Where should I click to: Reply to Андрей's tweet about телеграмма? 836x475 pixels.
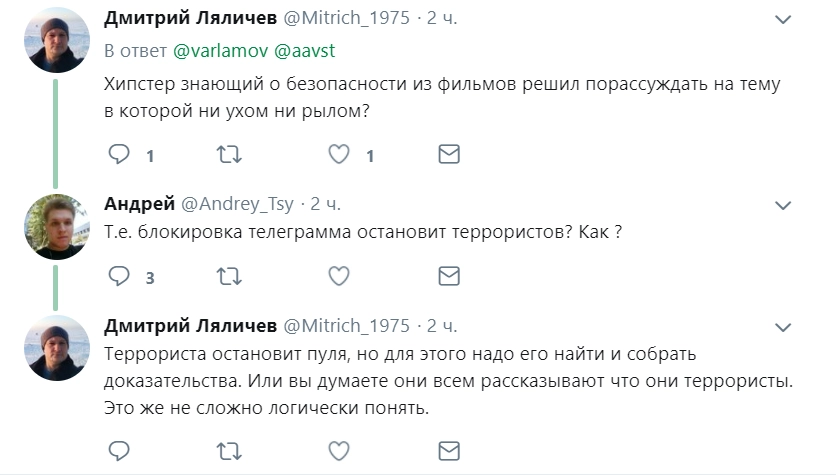point(119,276)
